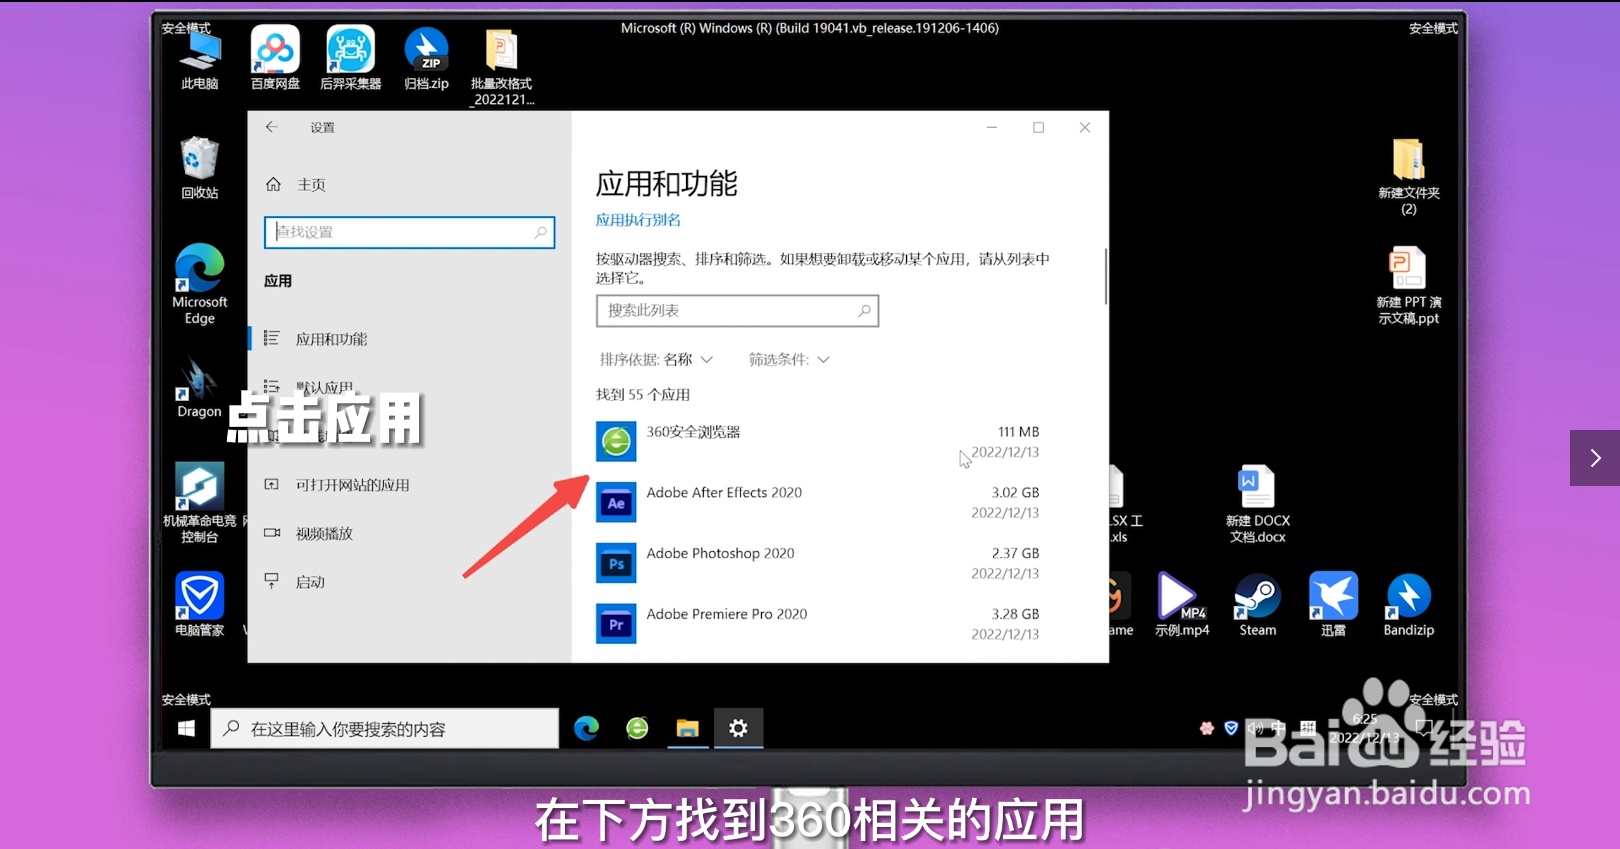Click the input method 中 indicator
The width and height of the screenshot is (1620, 849).
point(1278,728)
